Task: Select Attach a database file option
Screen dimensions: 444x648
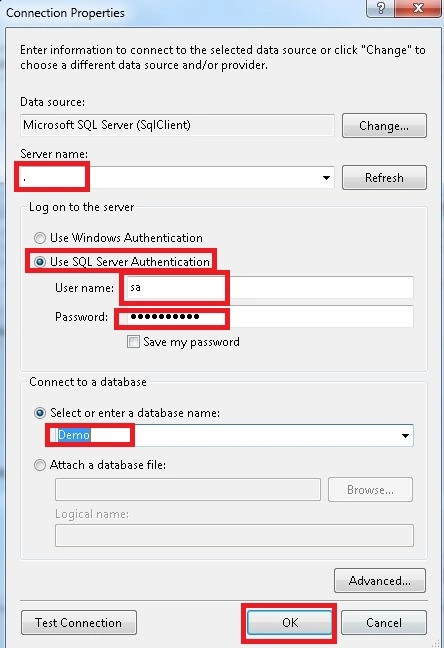Action: (40, 465)
